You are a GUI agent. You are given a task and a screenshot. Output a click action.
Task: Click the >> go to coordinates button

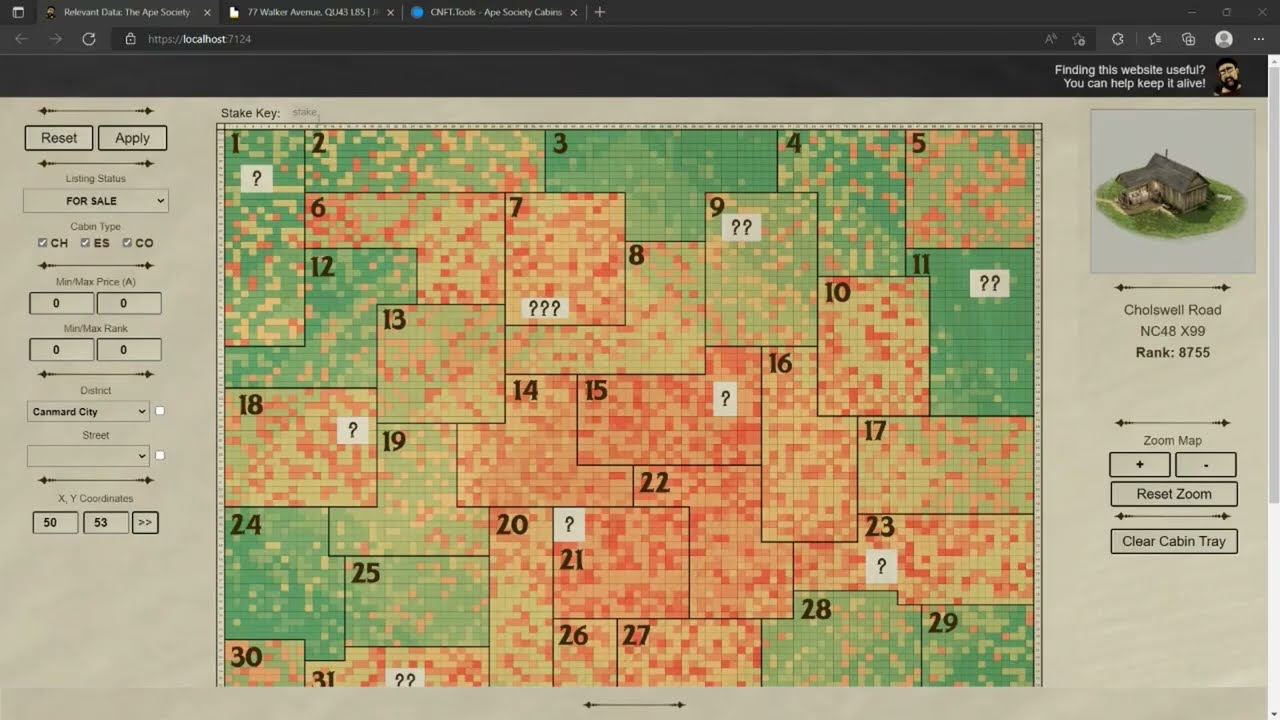145,522
